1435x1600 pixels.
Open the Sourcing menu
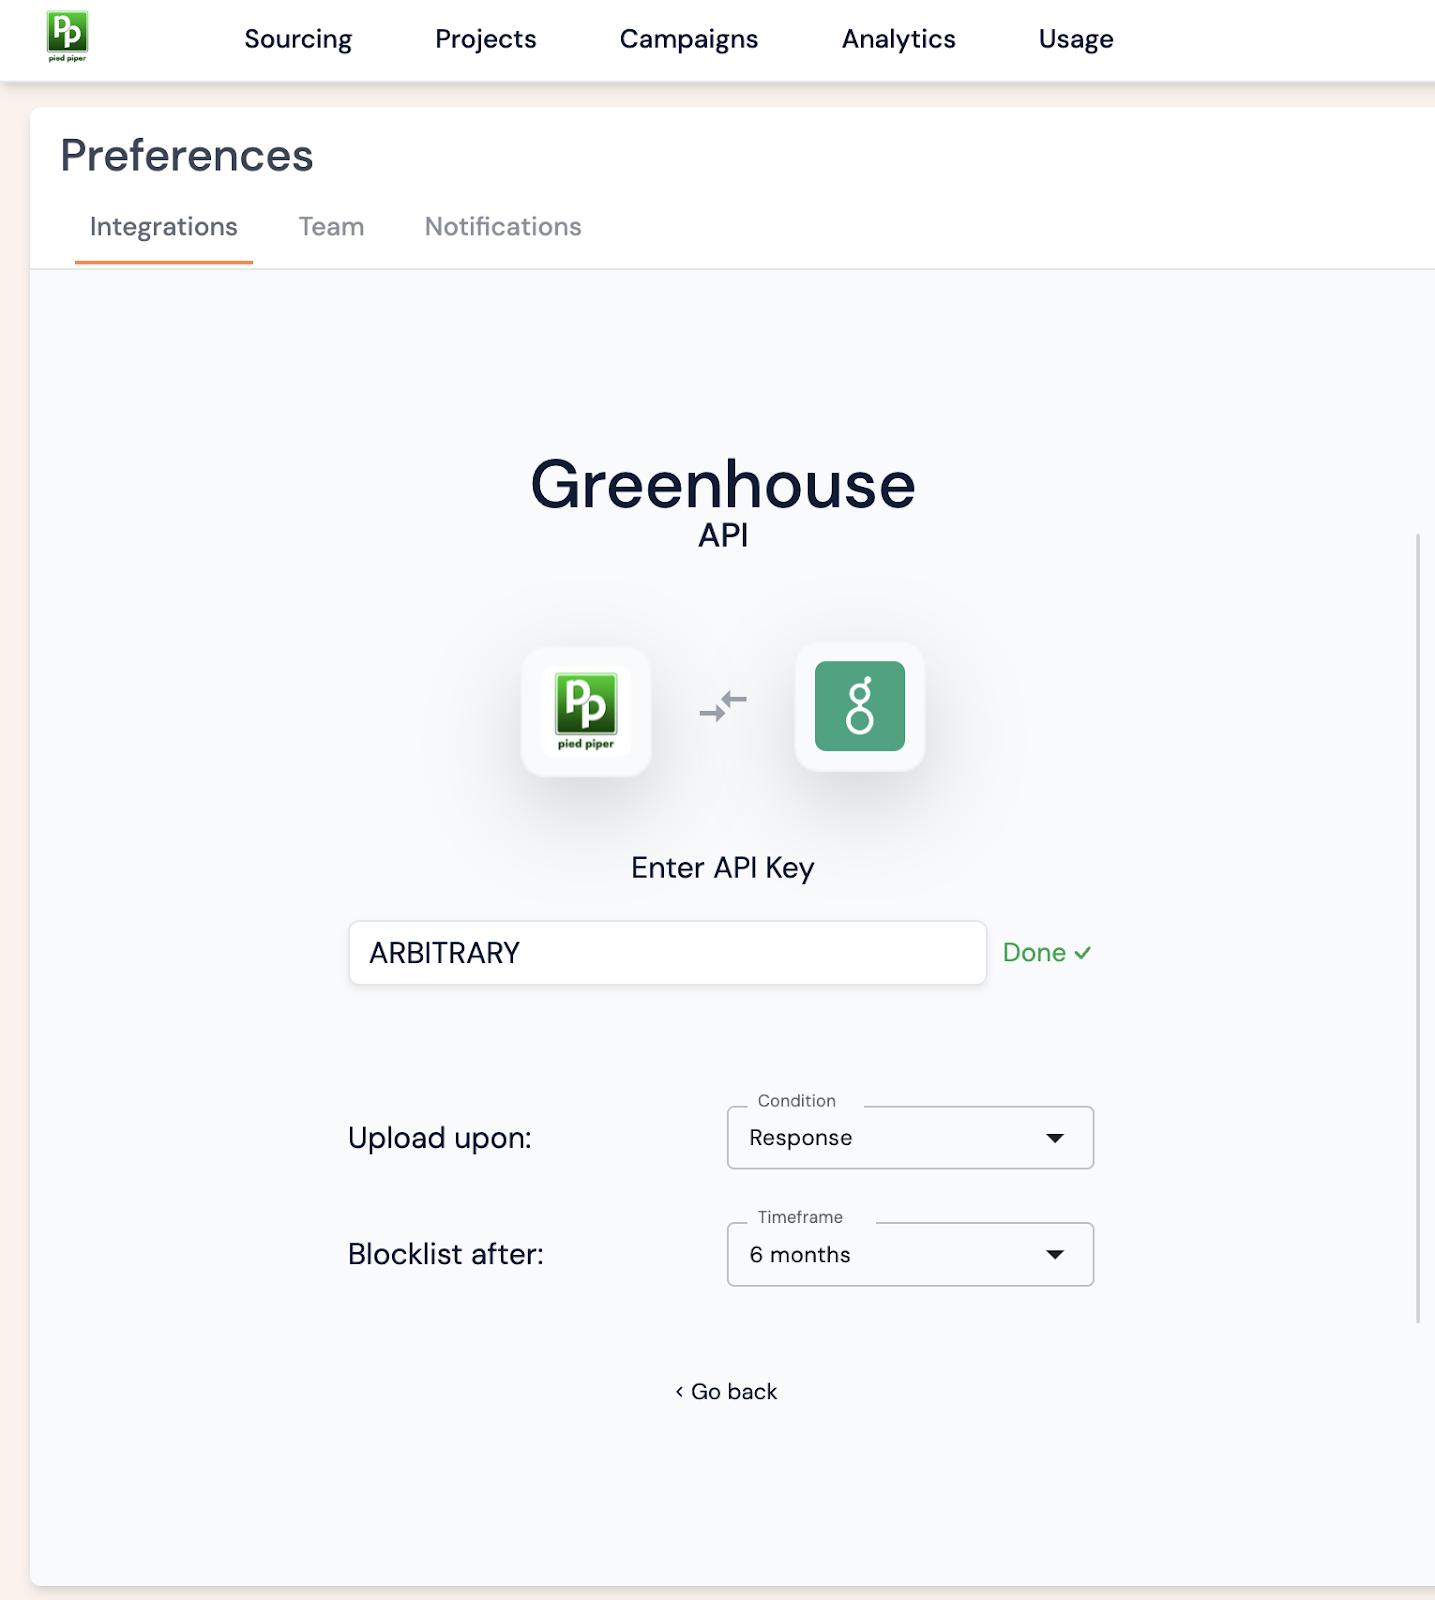click(x=298, y=39)
